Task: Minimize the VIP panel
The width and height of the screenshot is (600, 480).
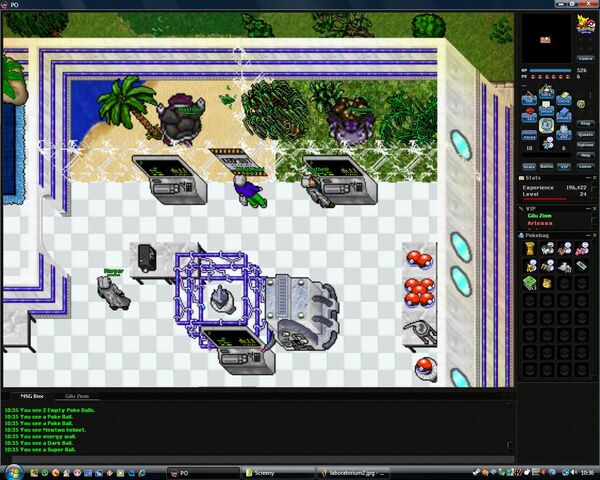Action: (588, 209)
